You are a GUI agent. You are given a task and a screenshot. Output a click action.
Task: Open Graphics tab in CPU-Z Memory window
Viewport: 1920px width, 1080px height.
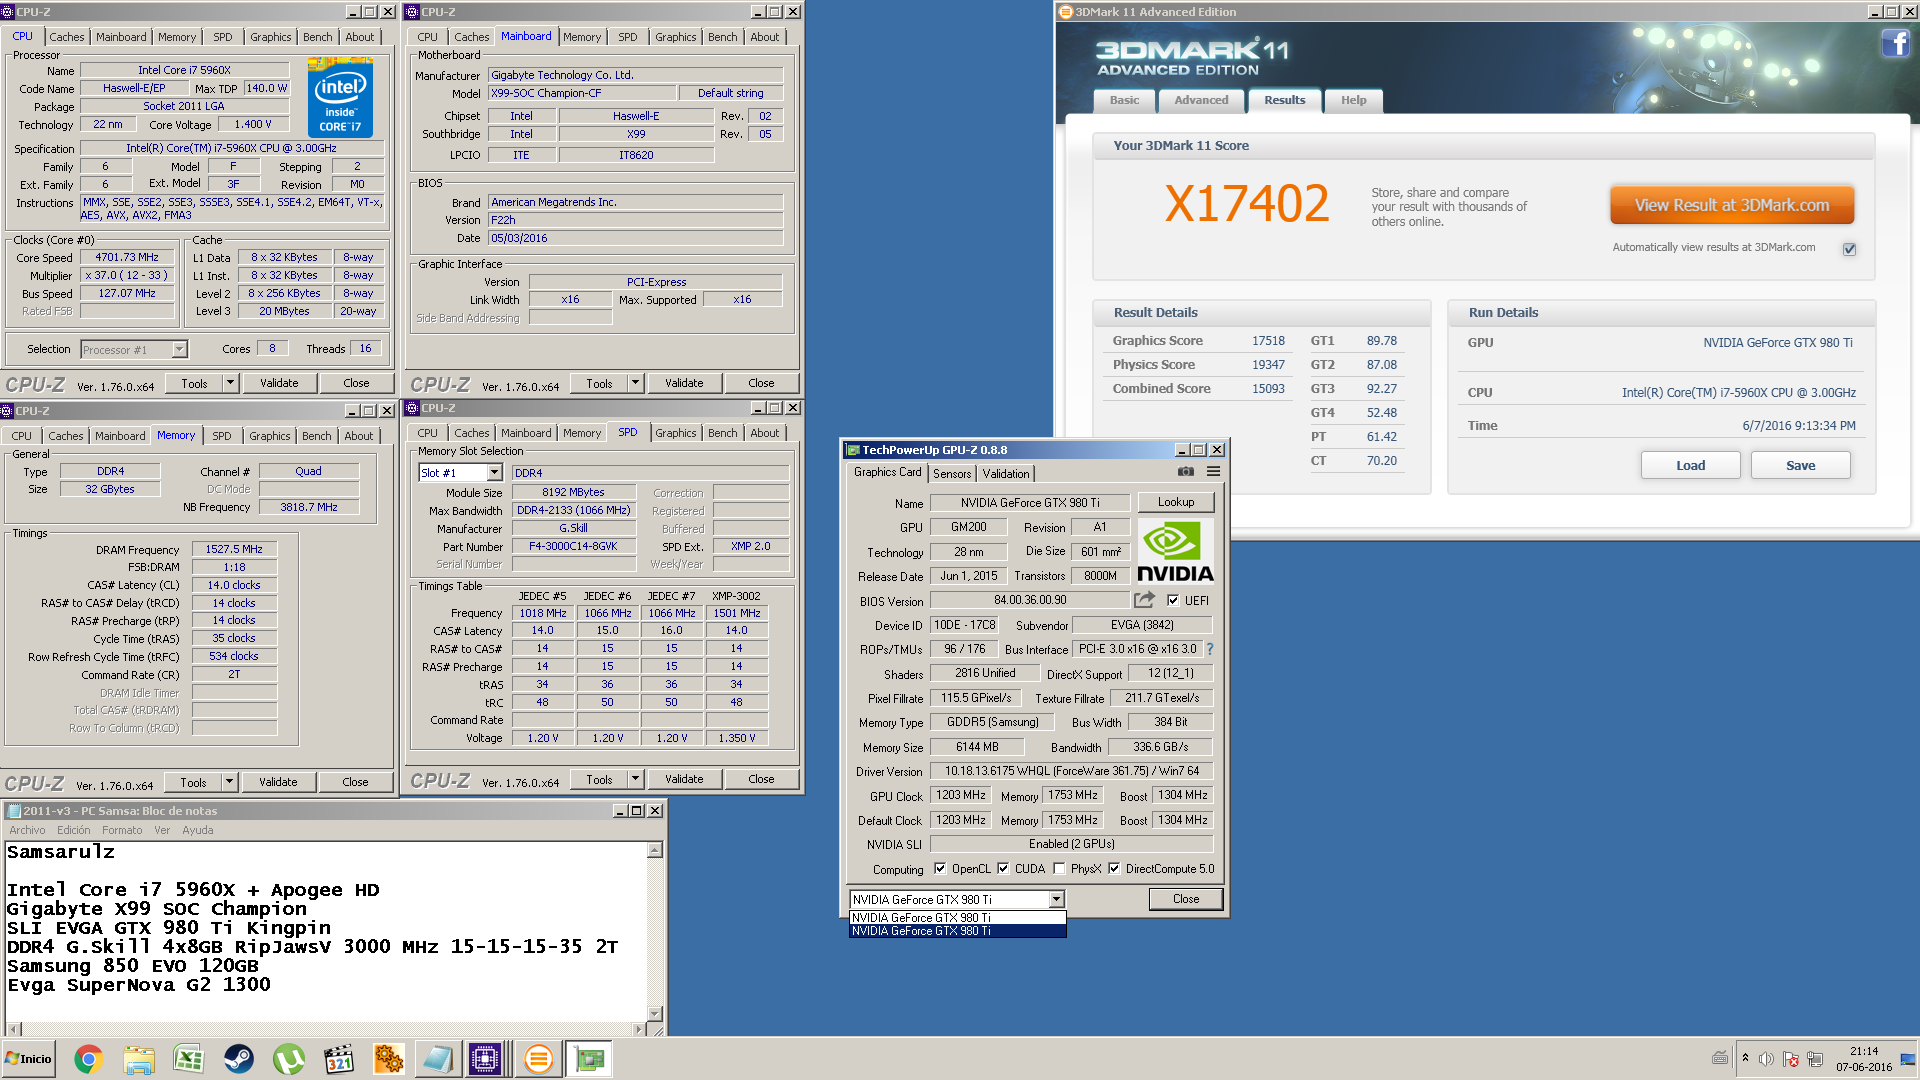point(269,436)
